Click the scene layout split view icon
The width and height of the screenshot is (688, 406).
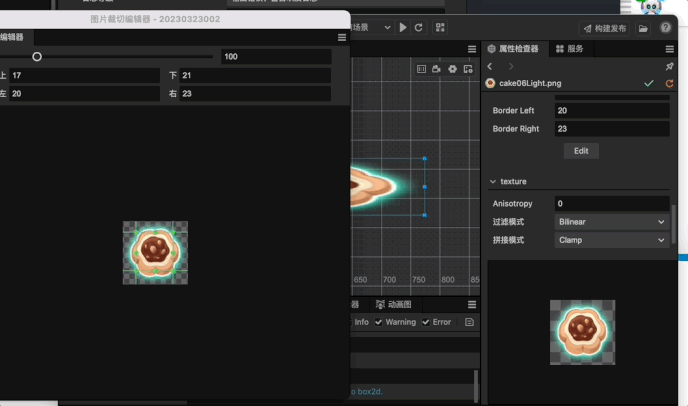(x=421, y=69)
